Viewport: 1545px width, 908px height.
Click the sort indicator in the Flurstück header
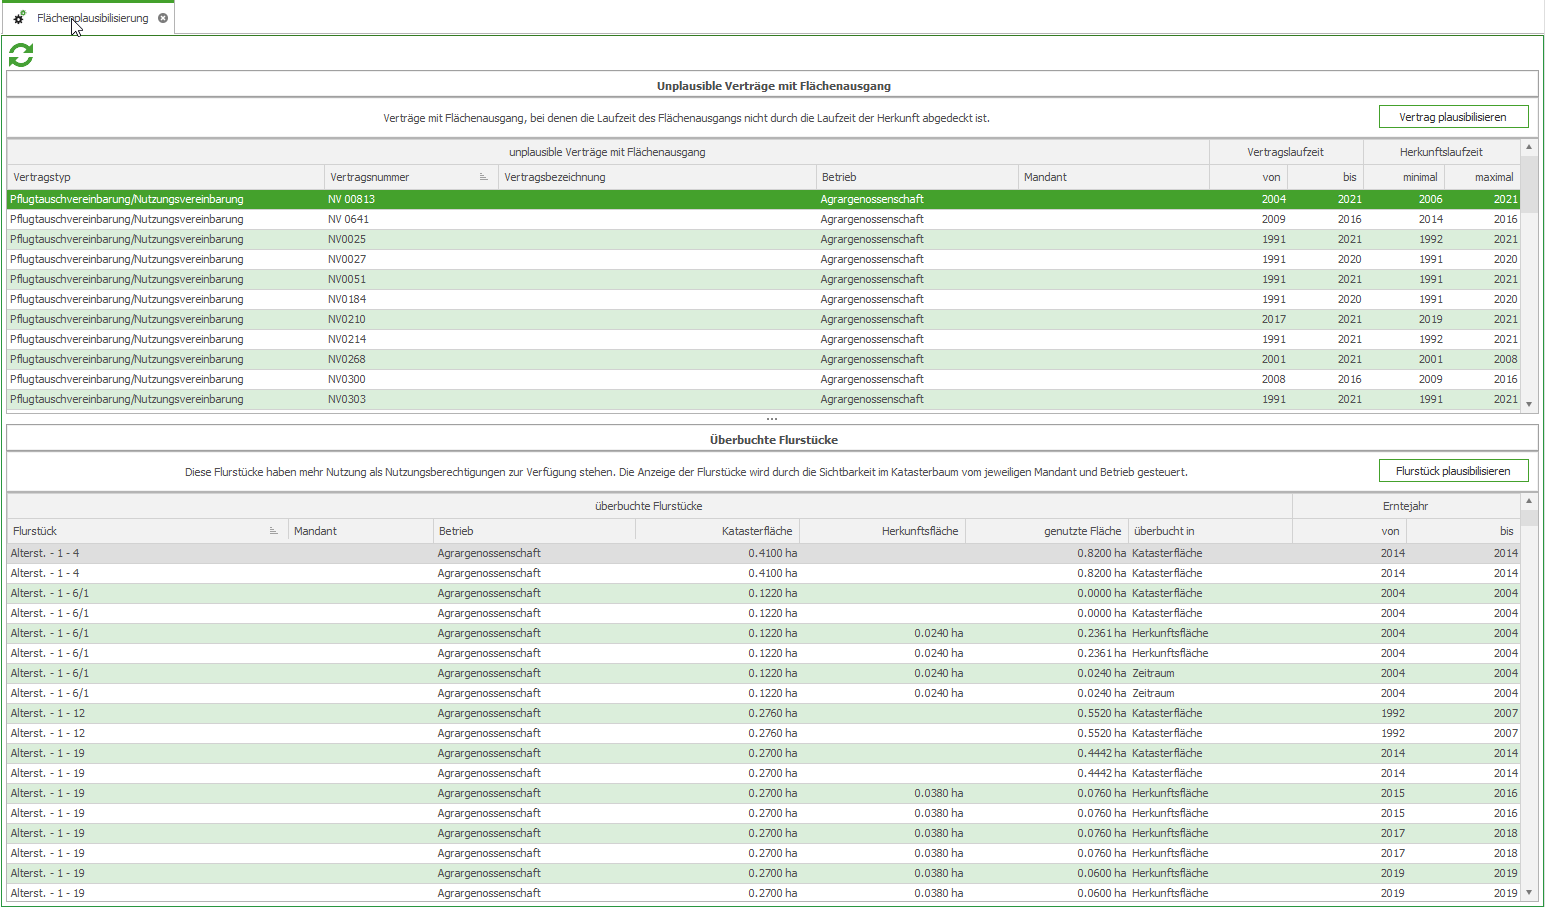coord(274,531)
